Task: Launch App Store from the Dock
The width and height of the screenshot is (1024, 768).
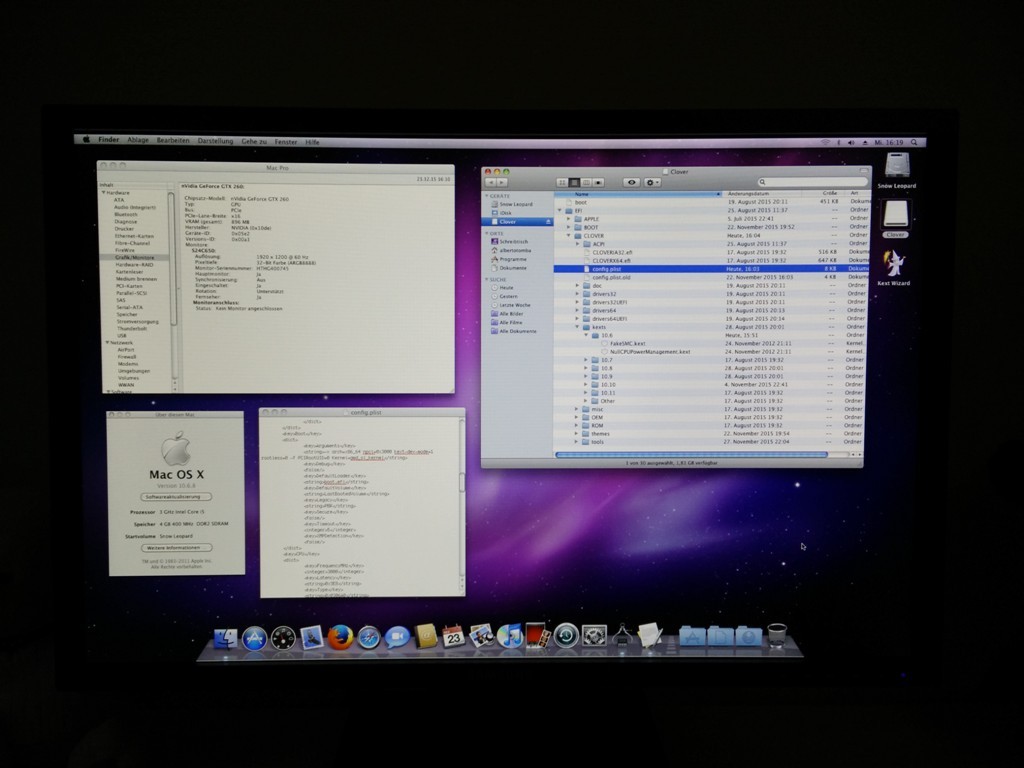Action: pos(254,638)
